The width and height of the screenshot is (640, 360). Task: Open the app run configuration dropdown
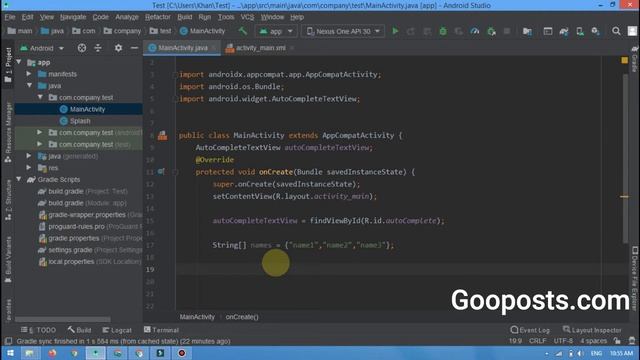click(276, 31)
